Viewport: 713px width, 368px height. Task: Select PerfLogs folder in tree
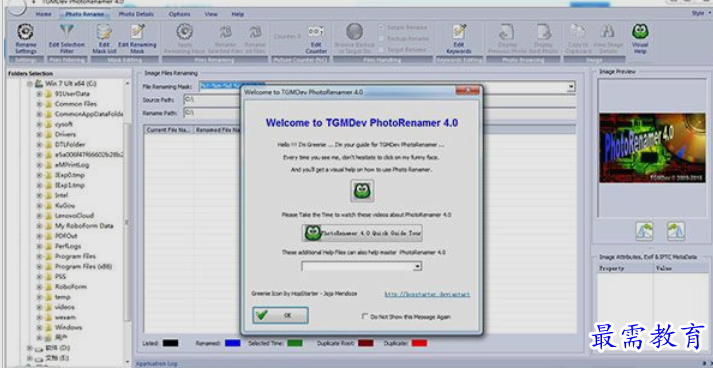(x=68, y=246)
